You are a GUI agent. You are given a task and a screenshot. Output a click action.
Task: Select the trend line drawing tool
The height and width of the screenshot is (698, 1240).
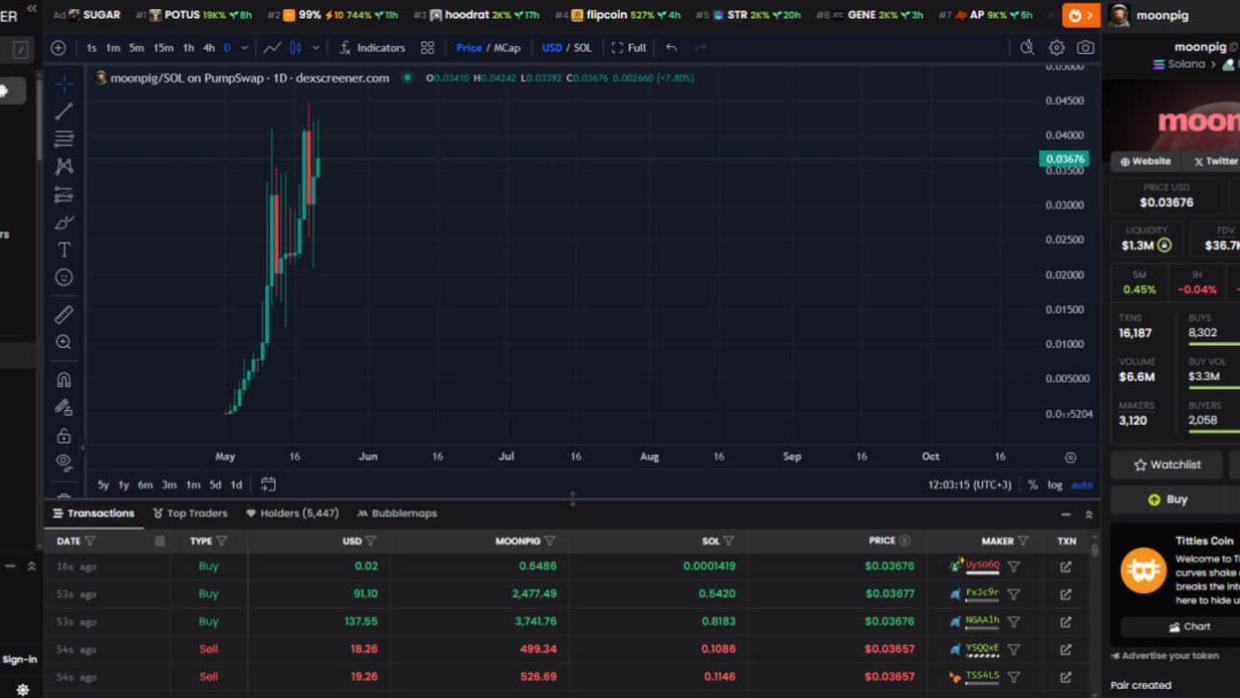(x=64, y=111)
